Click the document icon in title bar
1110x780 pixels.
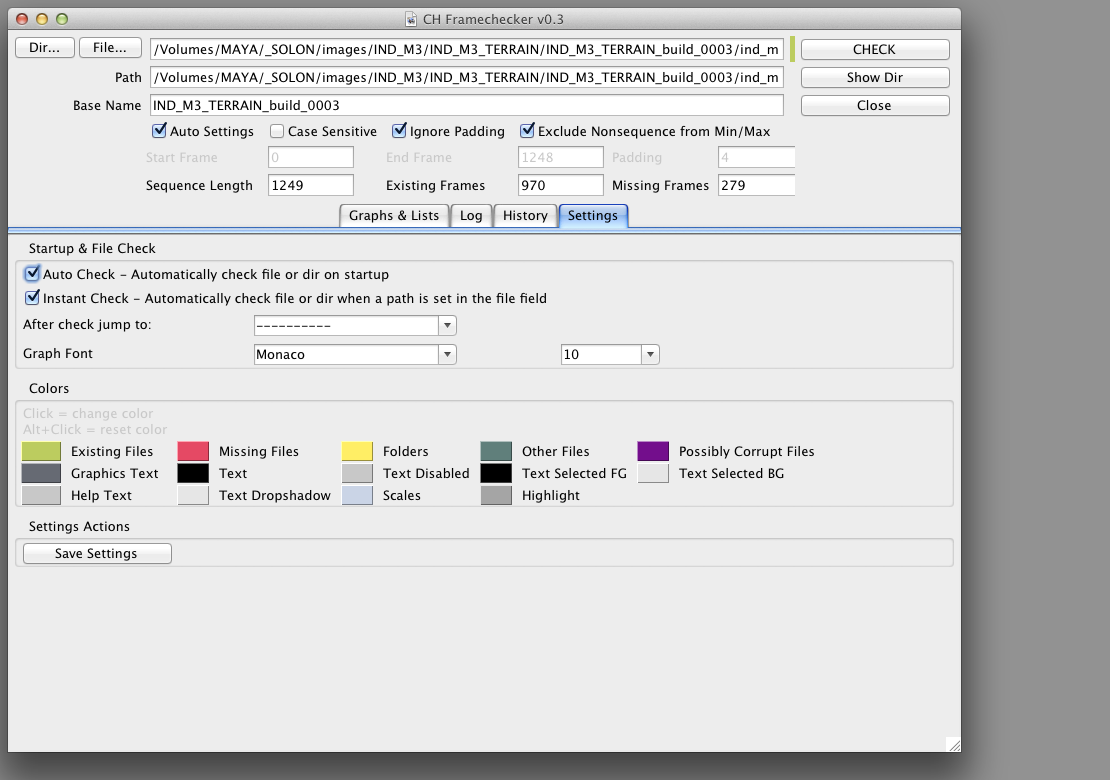pos(411,19)
